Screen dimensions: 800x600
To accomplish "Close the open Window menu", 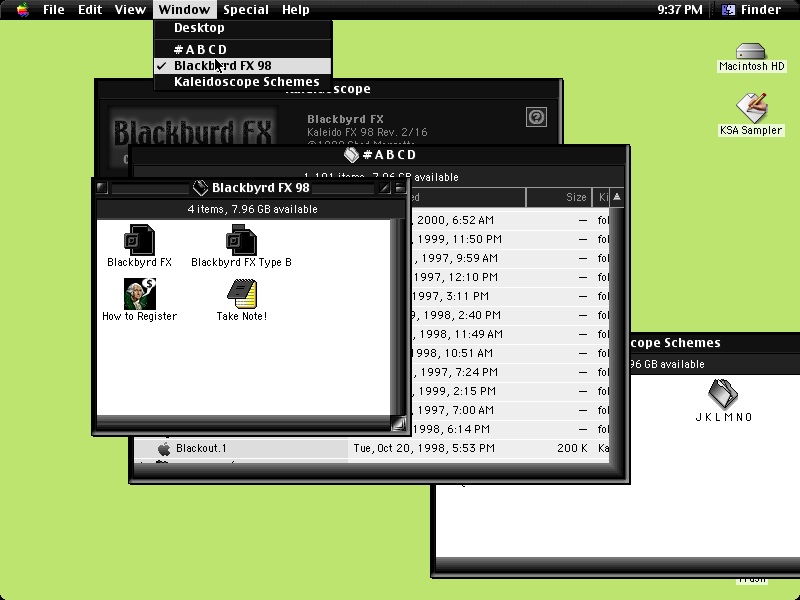I will tap(184, 10).
